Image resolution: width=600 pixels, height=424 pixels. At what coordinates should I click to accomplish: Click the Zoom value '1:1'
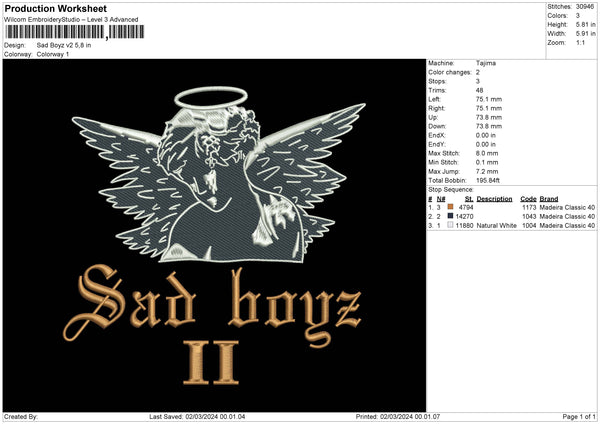pyautogui.click(x=580, y=42)
